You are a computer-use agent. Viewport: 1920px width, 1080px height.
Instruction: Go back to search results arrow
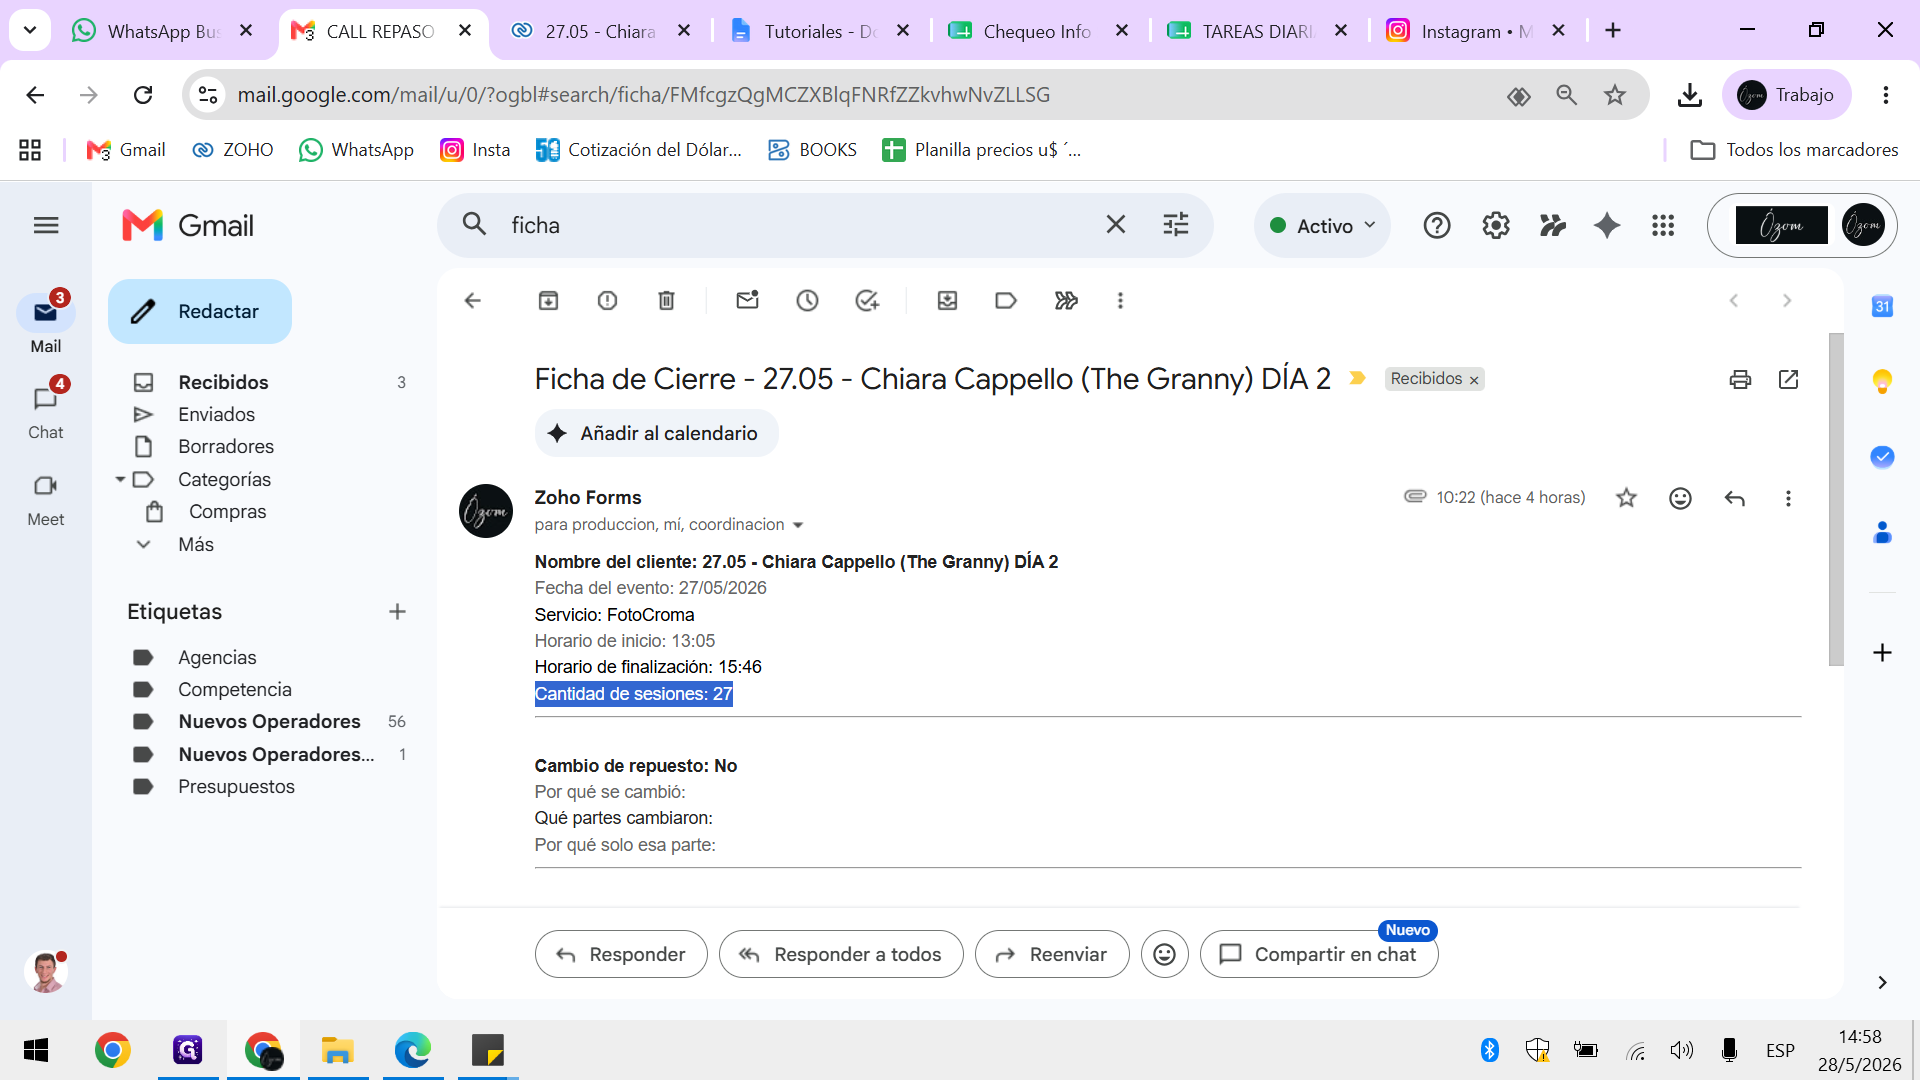click(x=473, y=301)
